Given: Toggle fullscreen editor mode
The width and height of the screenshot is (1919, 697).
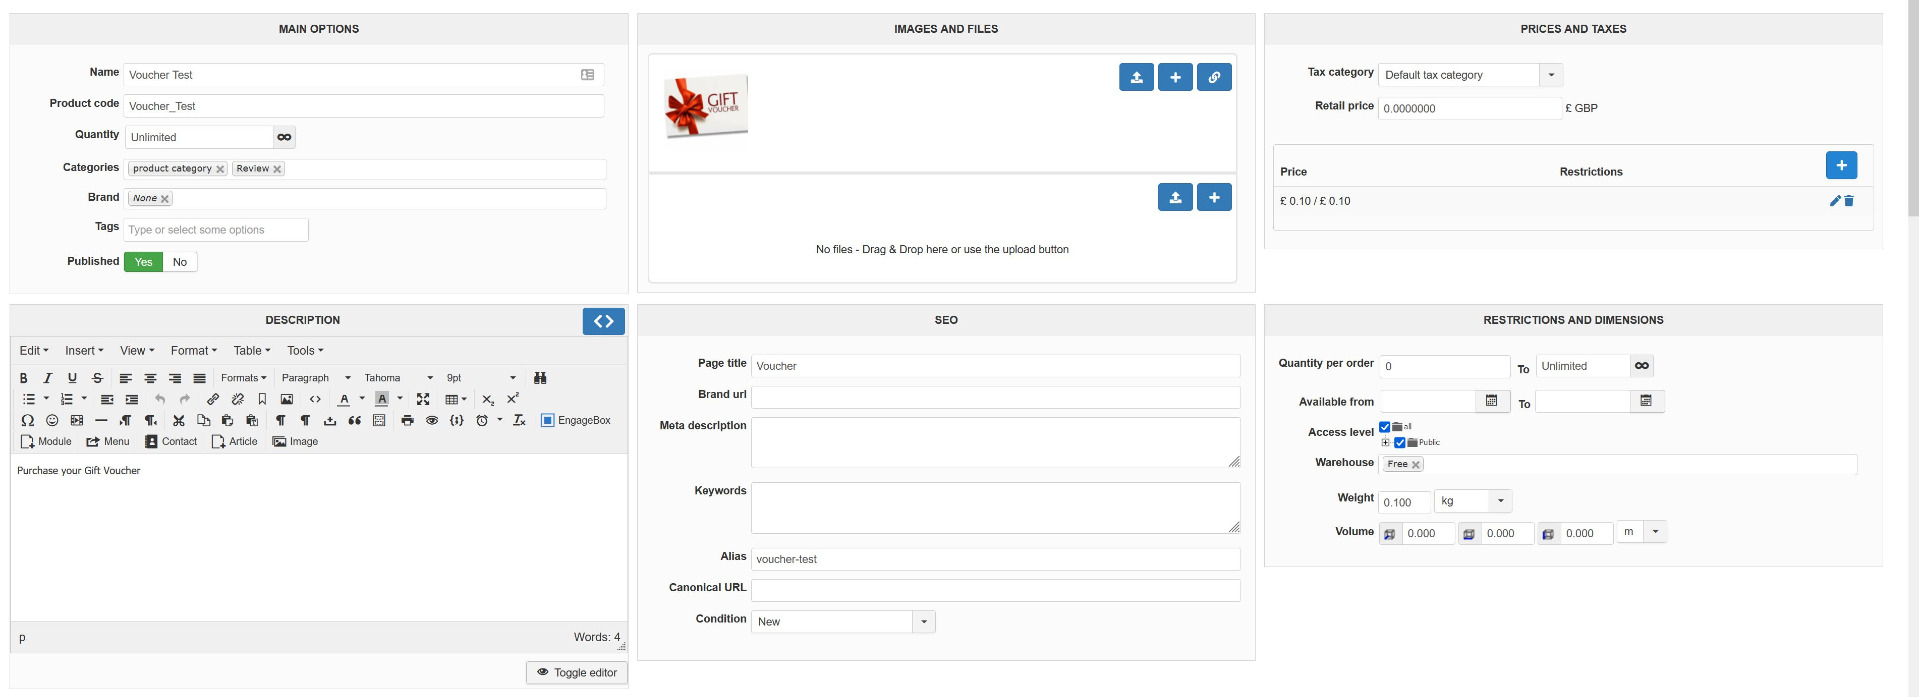Looking at the screenshot, I should 423,399.
